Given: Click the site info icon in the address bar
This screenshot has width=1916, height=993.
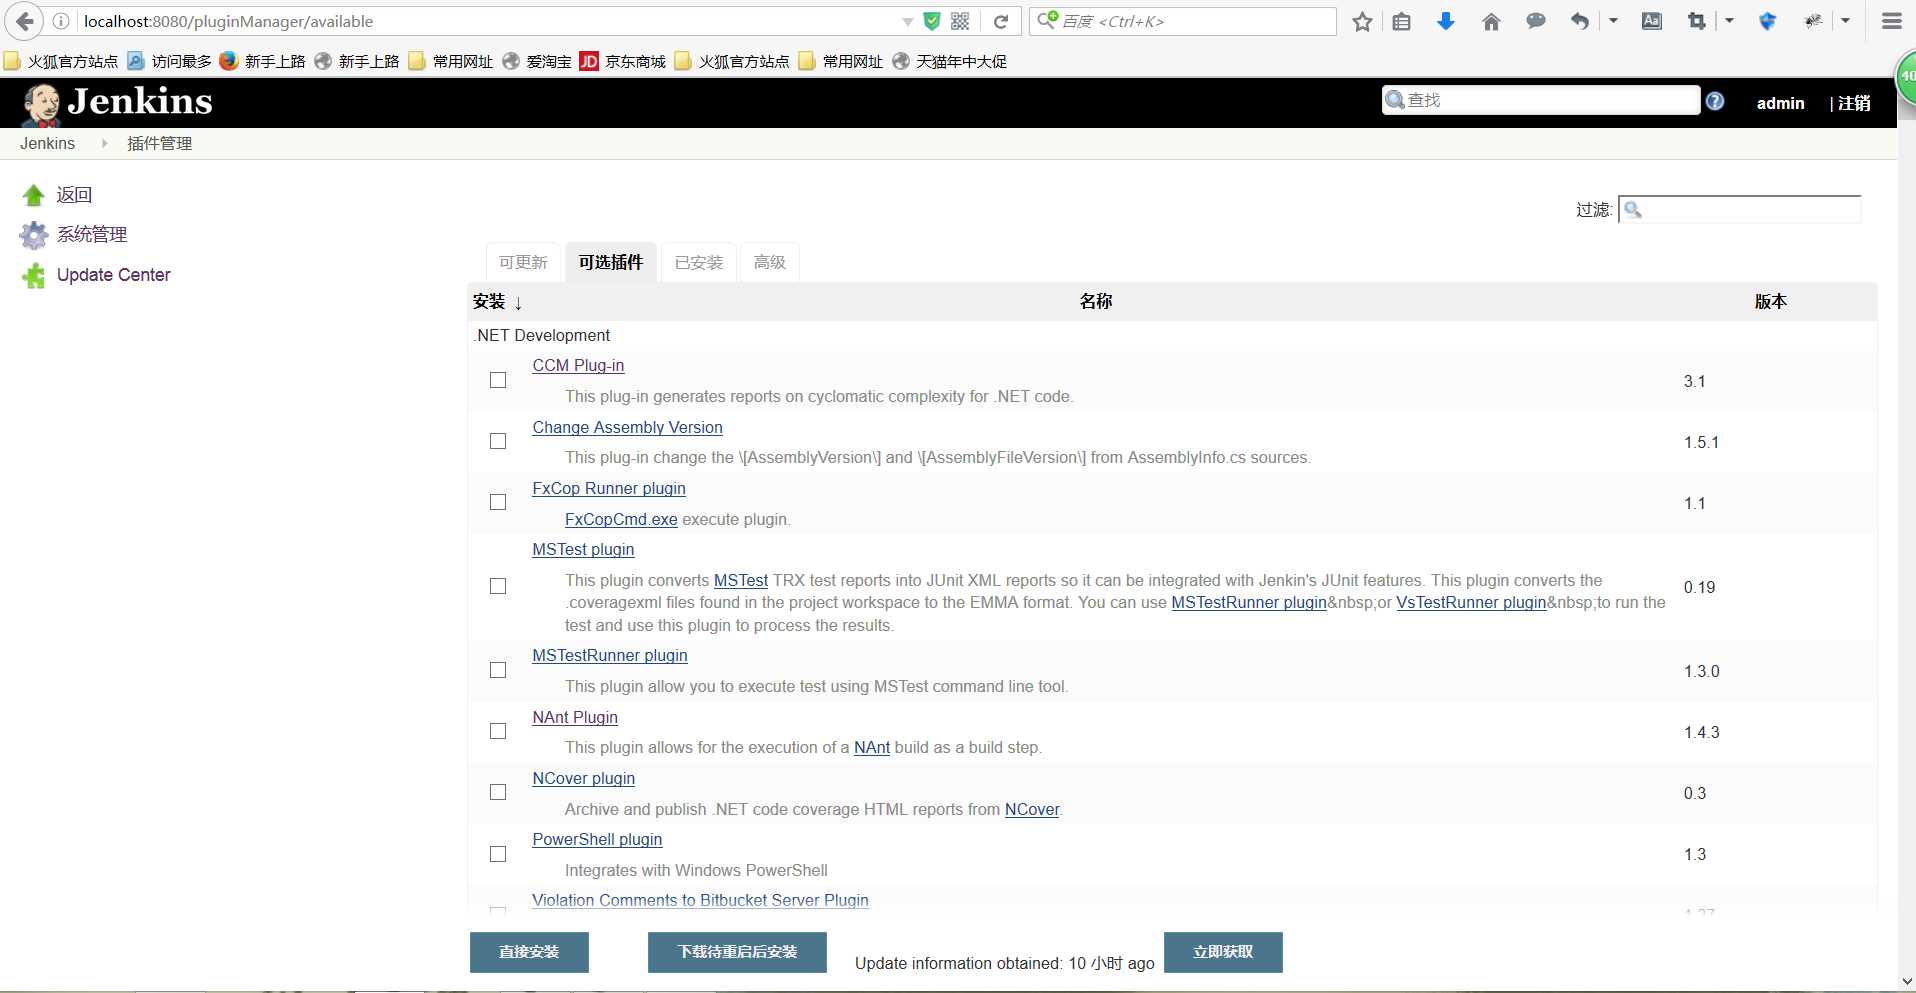Looking at the screenshot, I should point(61,21).
